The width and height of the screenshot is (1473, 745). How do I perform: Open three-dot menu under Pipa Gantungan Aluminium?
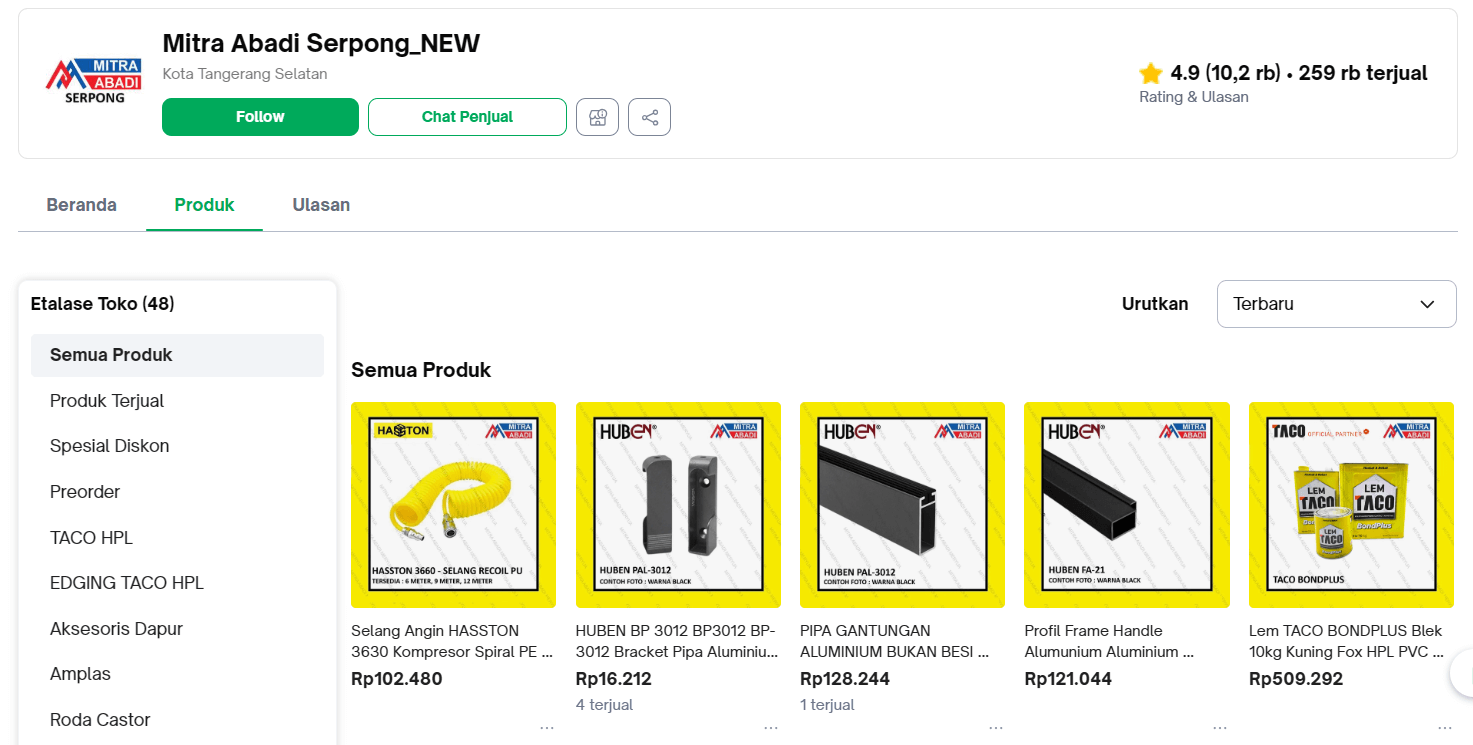click(994, 728)
